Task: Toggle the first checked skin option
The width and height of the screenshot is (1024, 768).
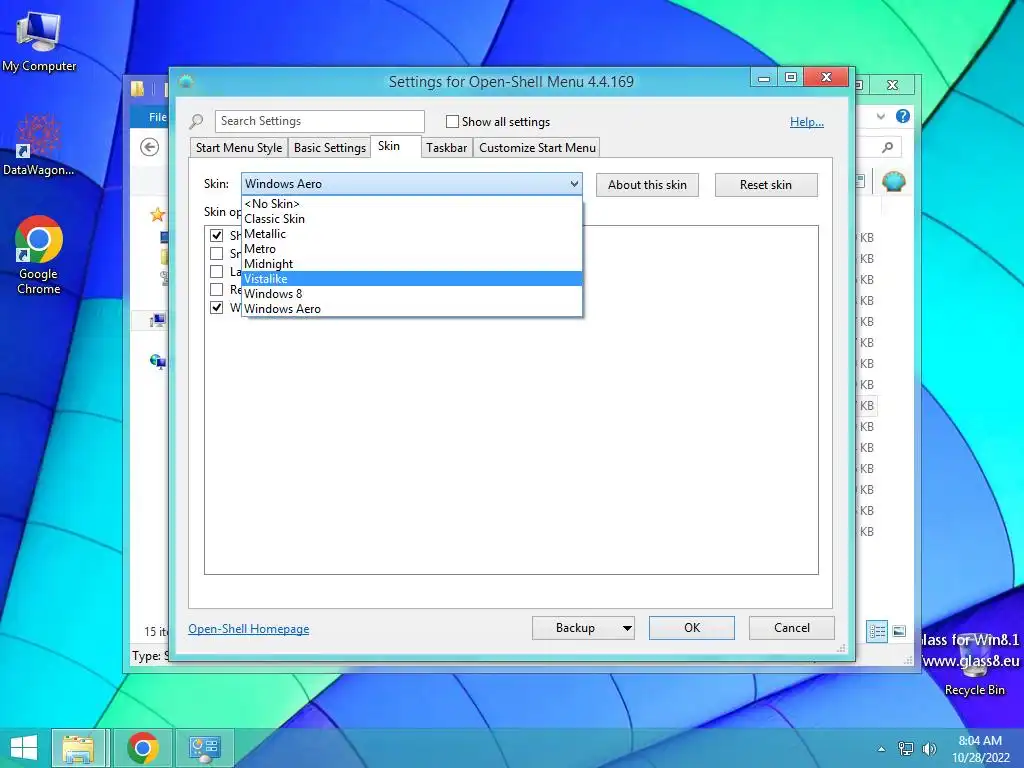Action: point(216,235)
